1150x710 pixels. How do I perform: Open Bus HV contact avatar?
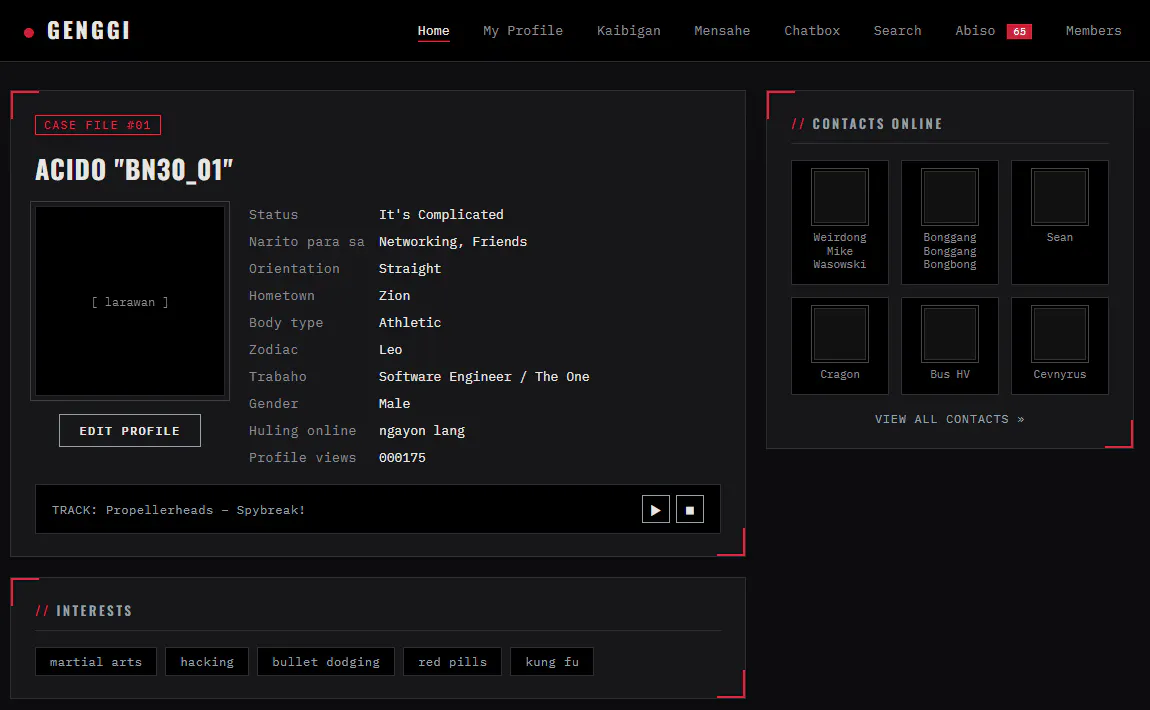click(x=950, y=334)
